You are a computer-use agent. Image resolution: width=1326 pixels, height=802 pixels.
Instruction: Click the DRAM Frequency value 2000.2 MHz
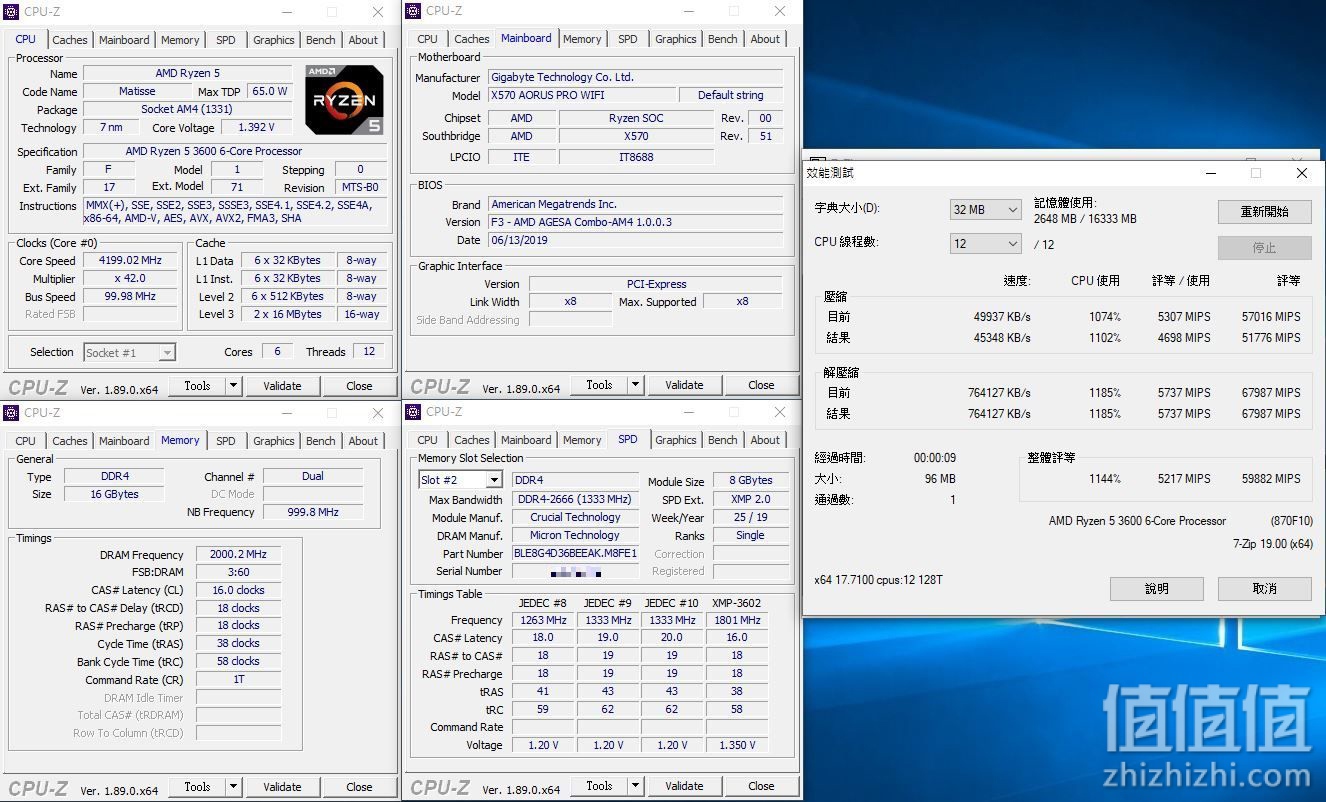pyautogui.click(x=239, y=554)
